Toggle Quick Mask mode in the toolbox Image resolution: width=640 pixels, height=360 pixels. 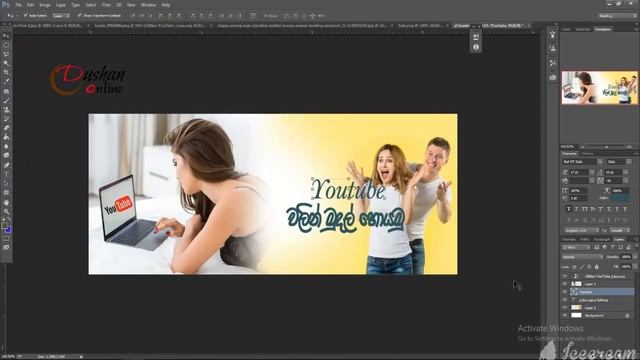pos(6,238)
